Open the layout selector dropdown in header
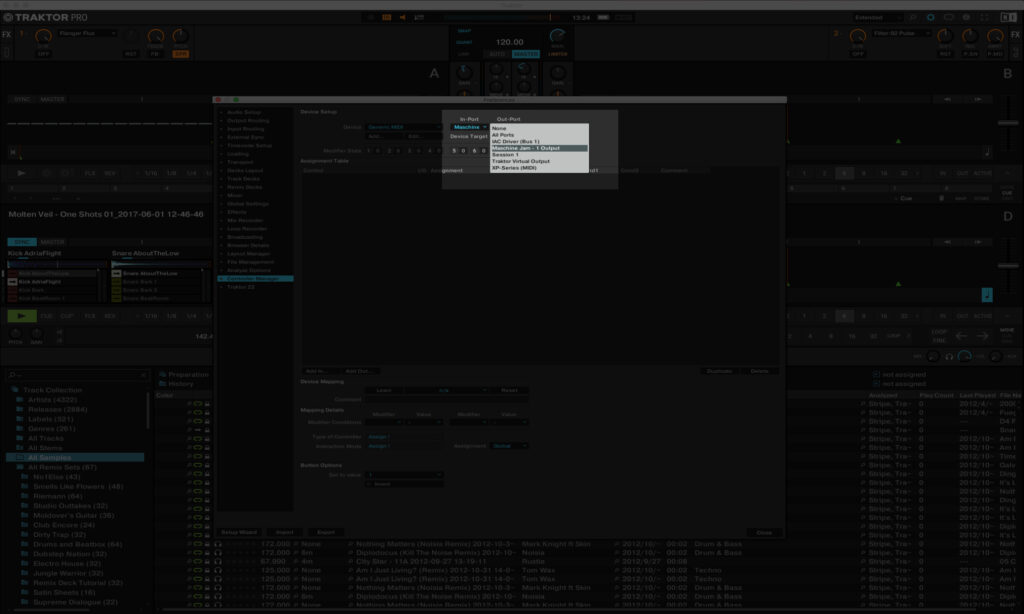The height and width of the screenshot is (614, 1024). pos(878,18)
